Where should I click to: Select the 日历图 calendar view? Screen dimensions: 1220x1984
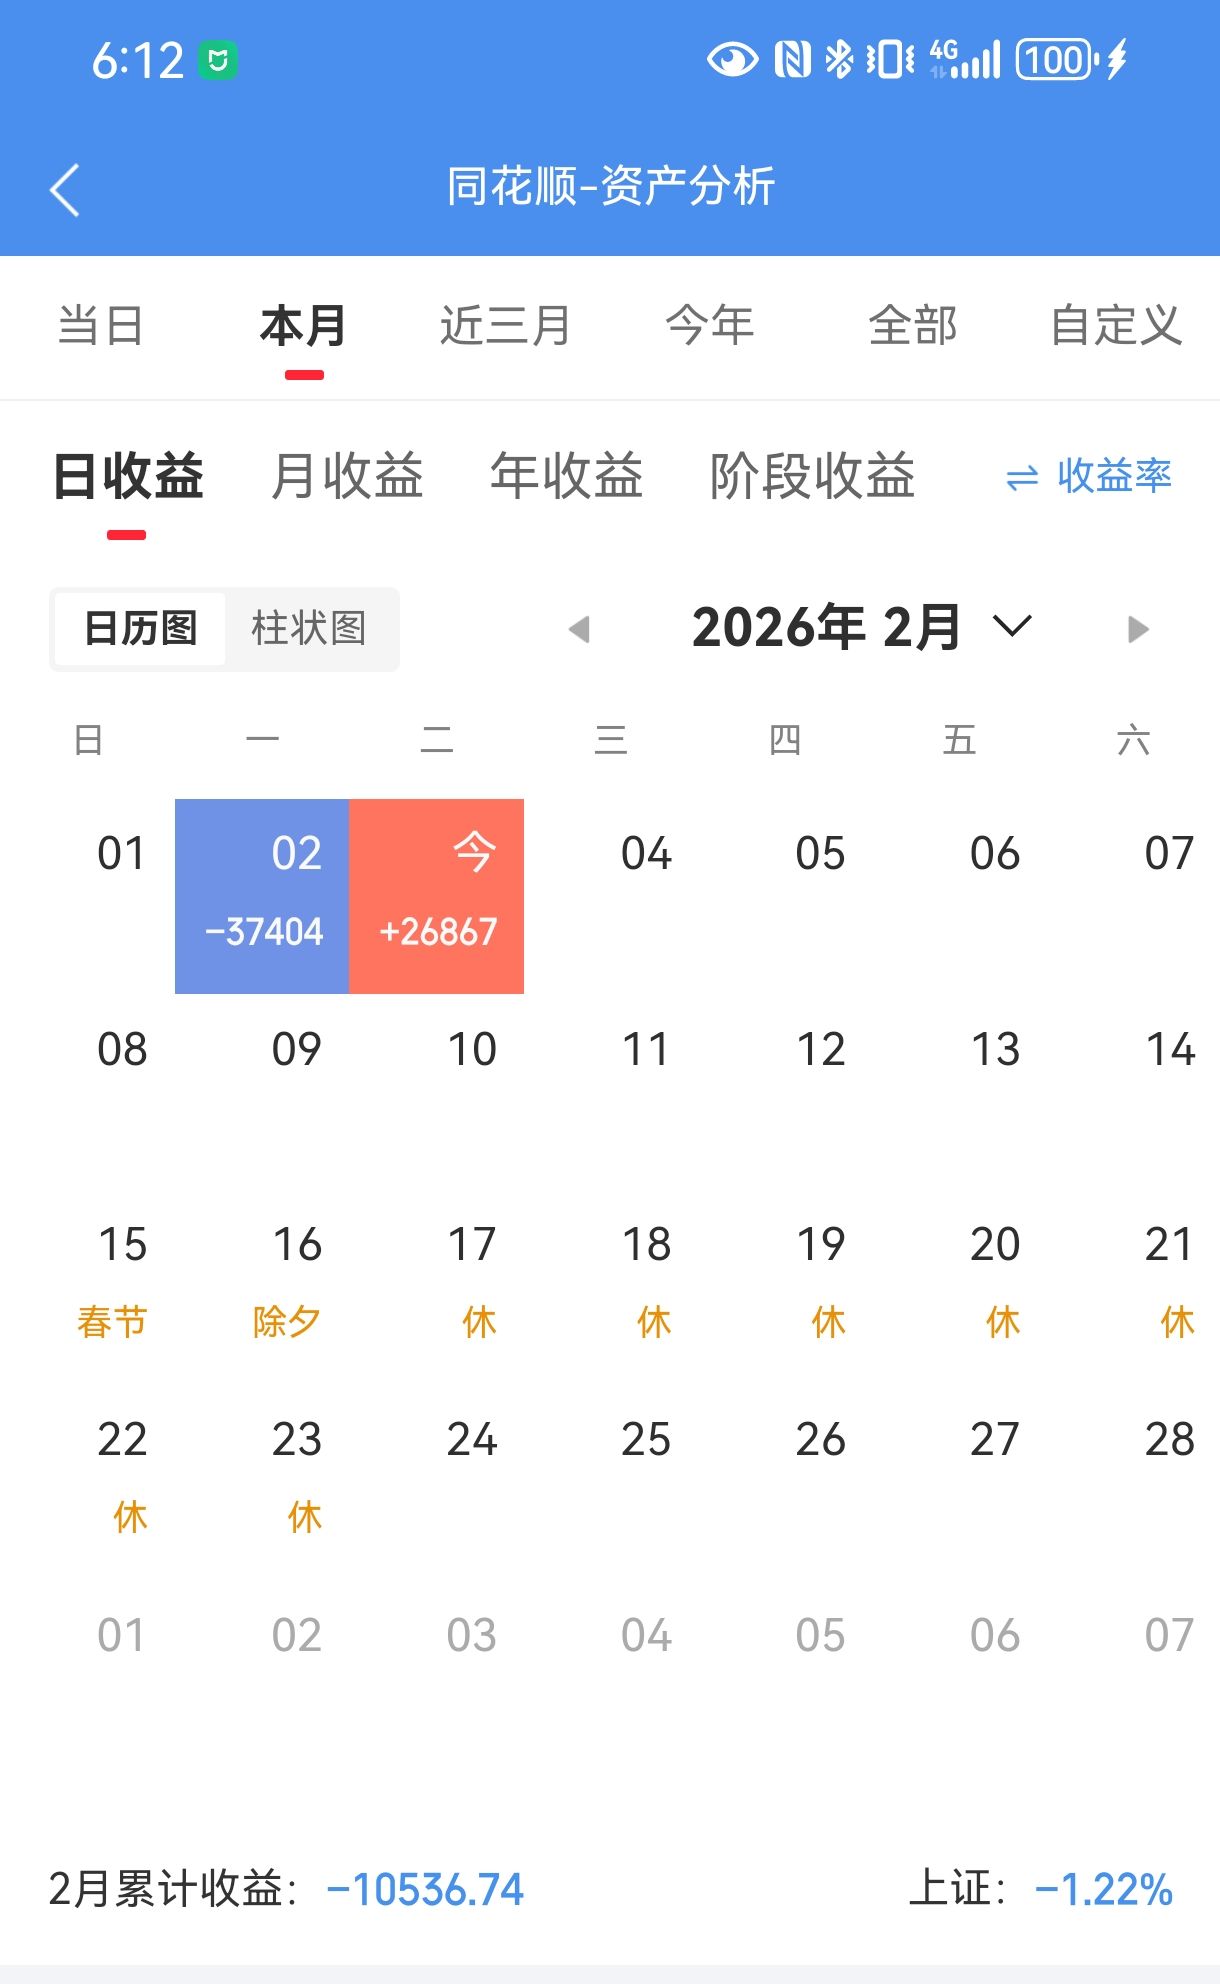tap(141, 629)
